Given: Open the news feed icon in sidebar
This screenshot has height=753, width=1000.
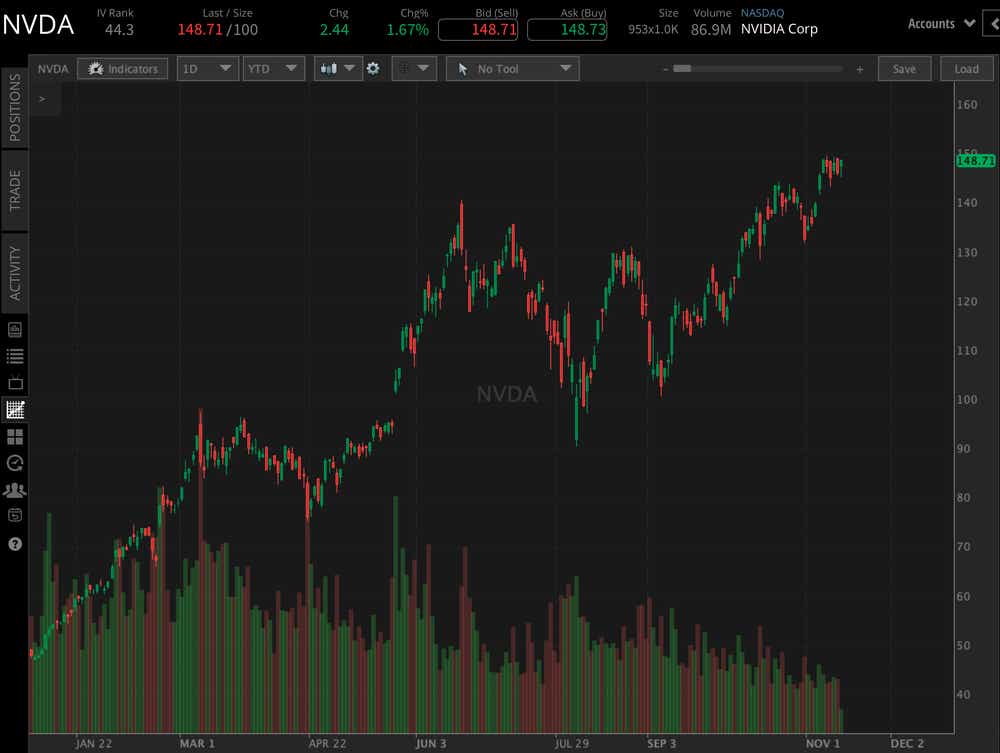Looking at the screenshot, I should point(15,328).
